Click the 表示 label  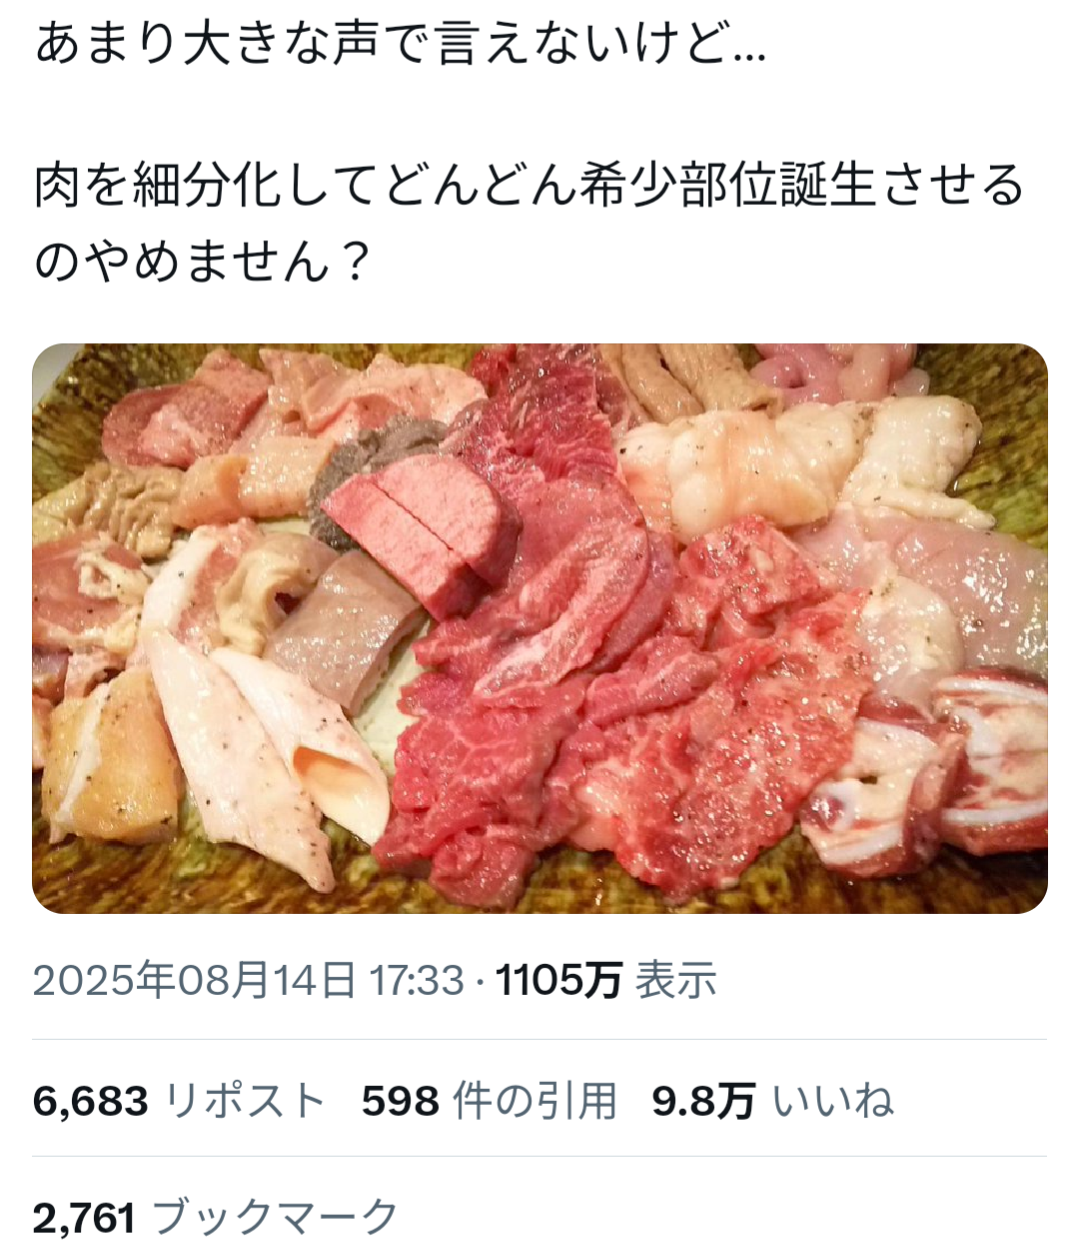[x=677, y=980]
